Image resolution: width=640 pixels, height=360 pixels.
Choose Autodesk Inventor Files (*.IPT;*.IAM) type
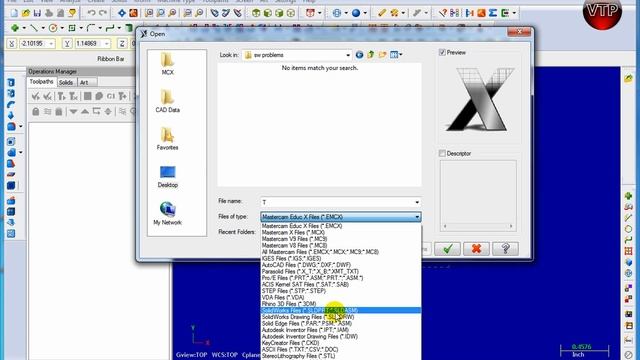(x=340, y=330)
